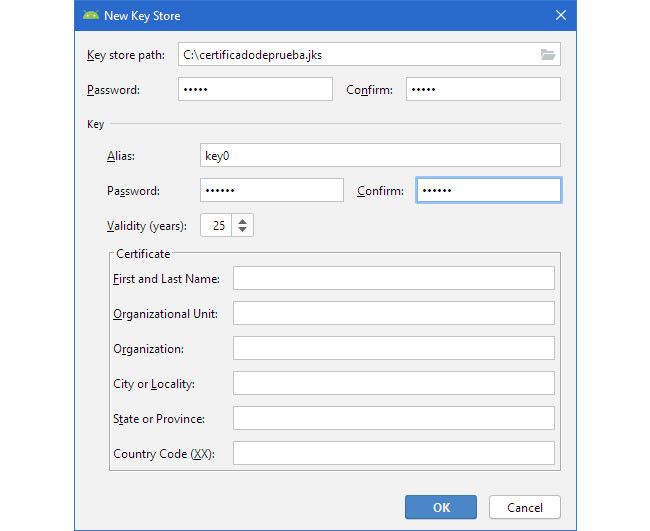Click the 'Certificate' group title
650x531 pixels.
[143, 254]
